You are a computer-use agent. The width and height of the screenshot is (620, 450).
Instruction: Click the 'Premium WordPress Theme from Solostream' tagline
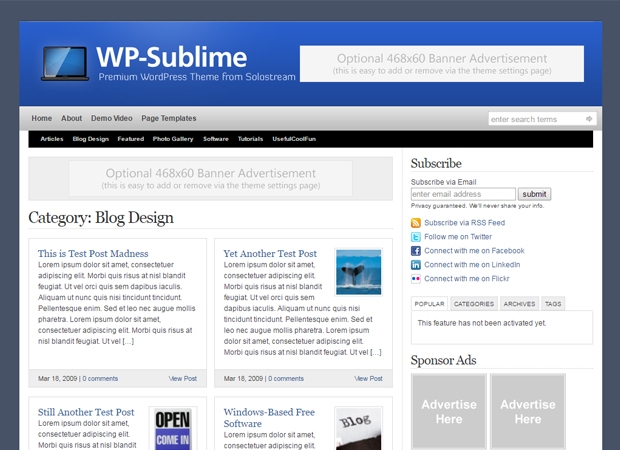click(x=197, y=77)
